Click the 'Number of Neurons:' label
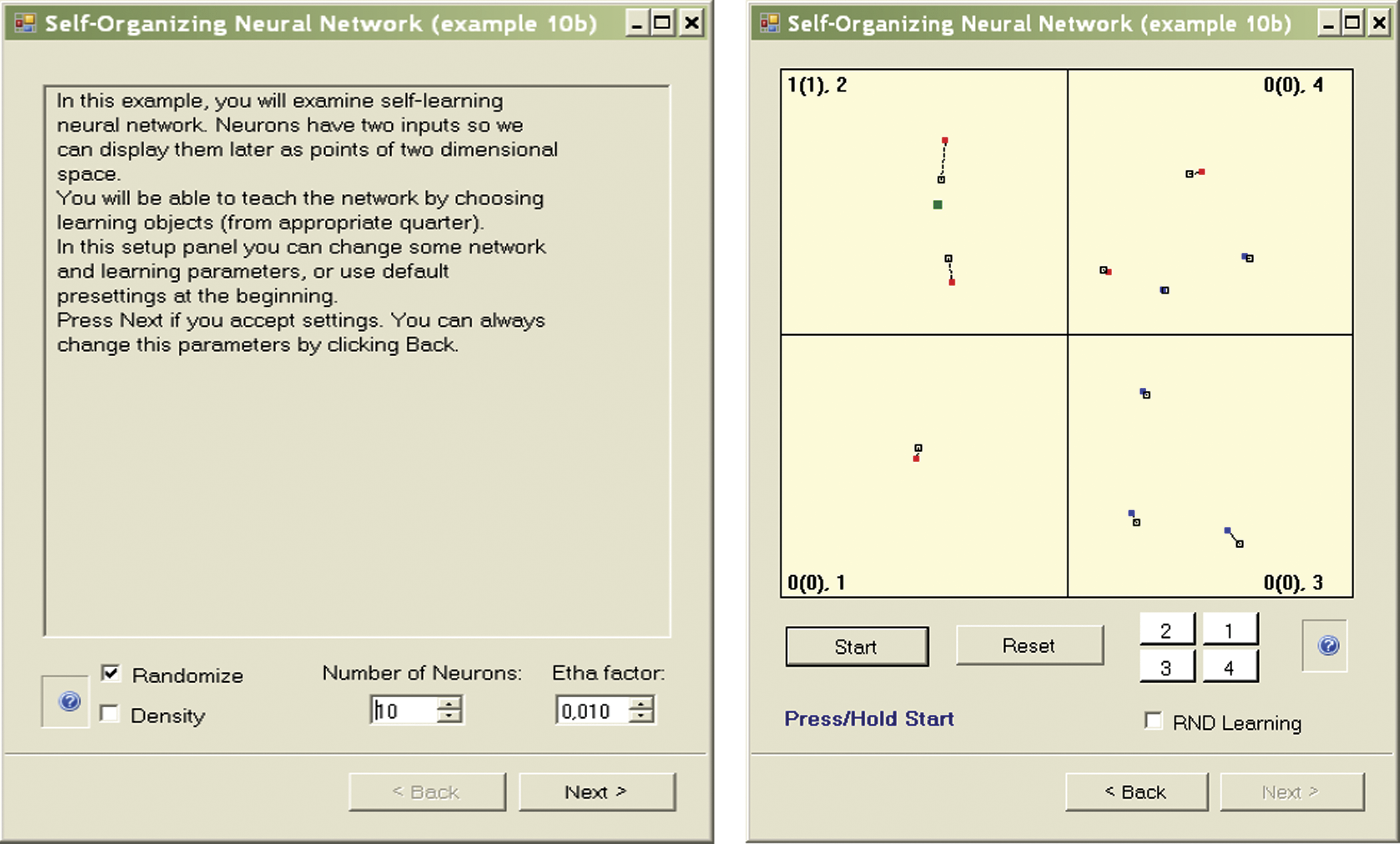This screenshot has width=1400, height=844. click(422, 673)
